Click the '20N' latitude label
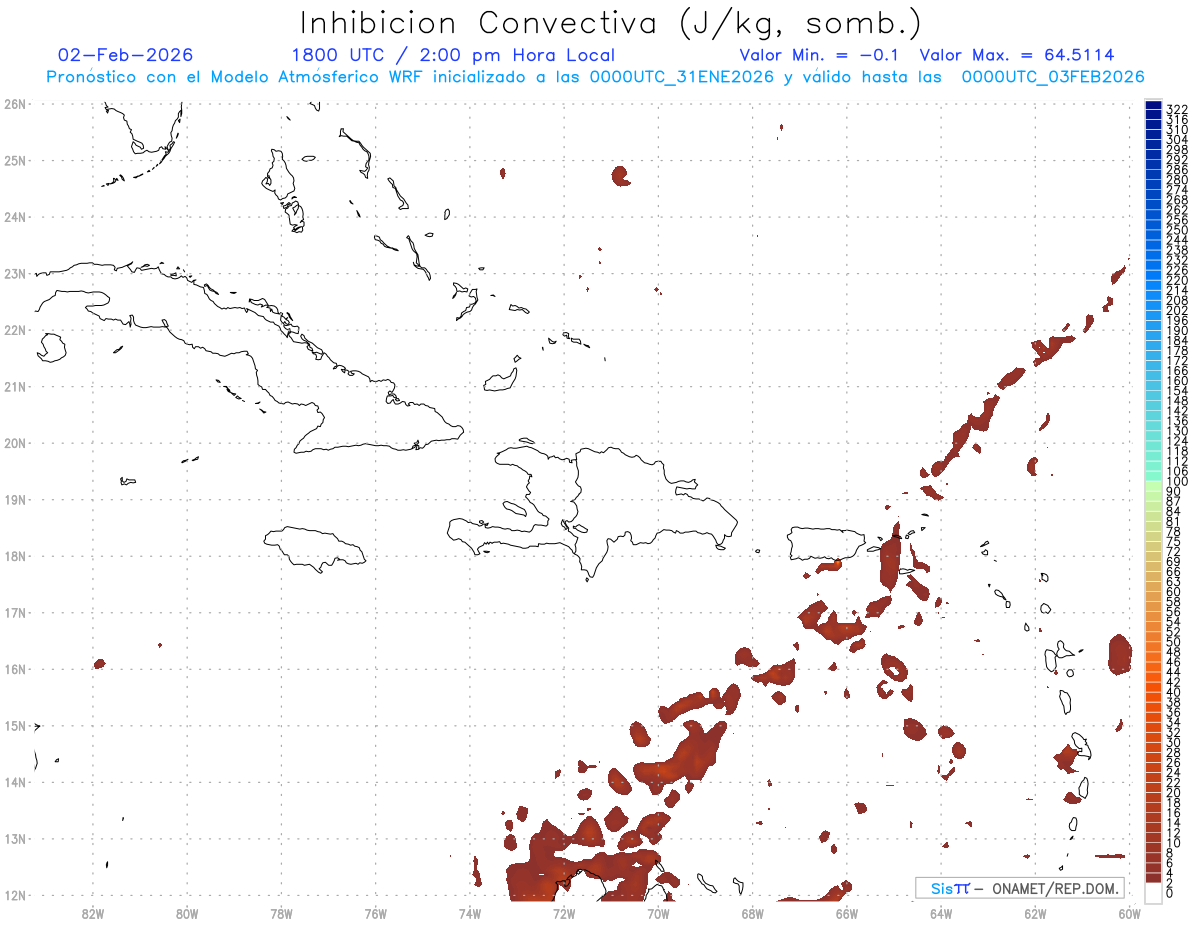The image size is (1200, 927). tap(14, 443)
